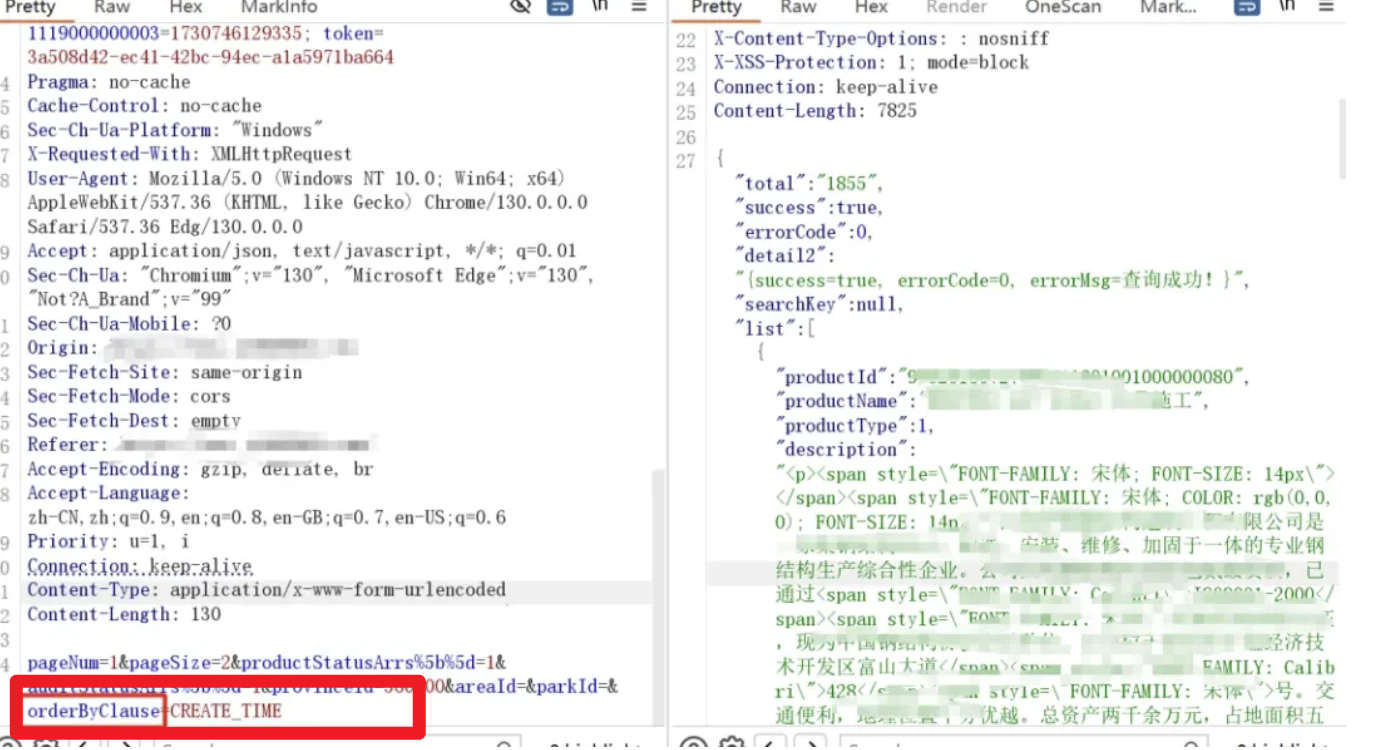This screenshot has height=750, width=1373.
Task: Click the token value 3a508d42-ec41-42bc-94ec-a1a5971ba664
Action: (210, 57)
